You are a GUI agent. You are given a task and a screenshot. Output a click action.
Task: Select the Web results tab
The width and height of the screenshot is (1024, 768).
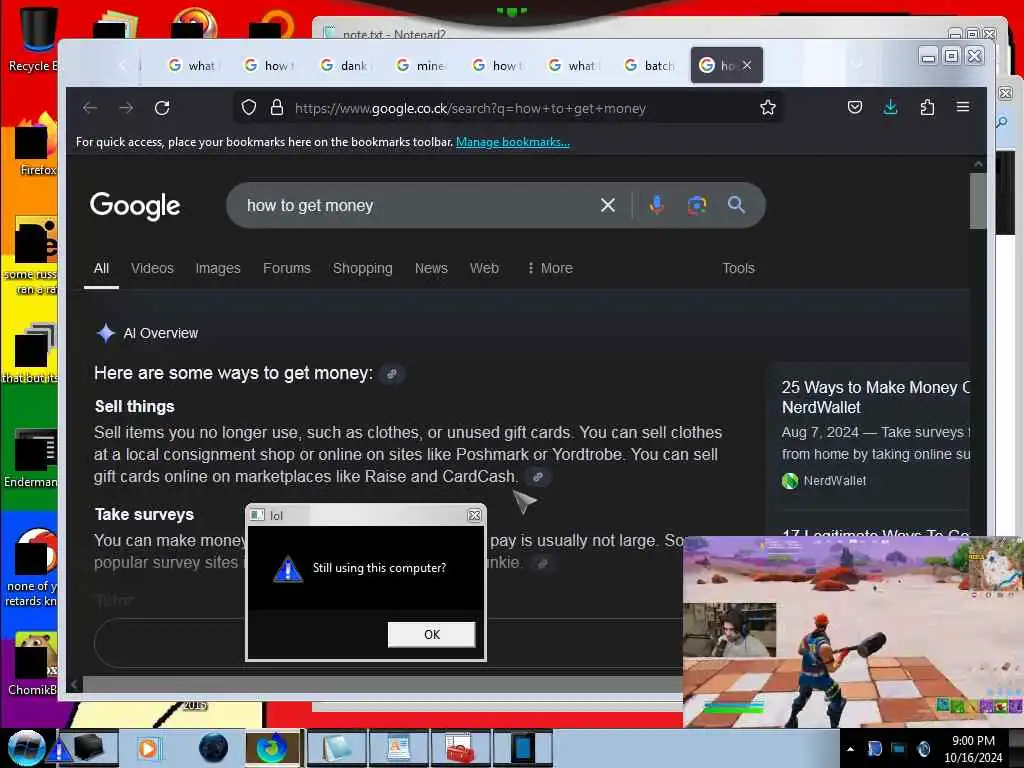[x=484, y=268]
